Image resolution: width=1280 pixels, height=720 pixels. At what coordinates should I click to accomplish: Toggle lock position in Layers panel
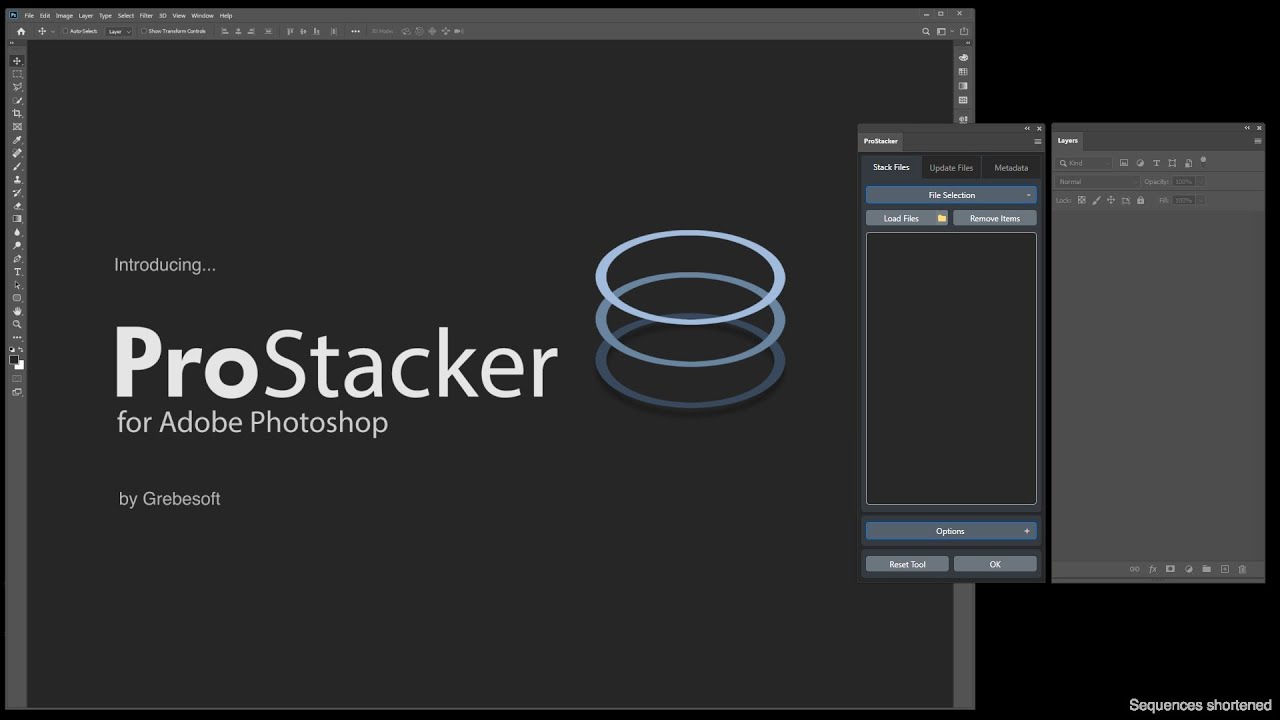pos(1111,200)
